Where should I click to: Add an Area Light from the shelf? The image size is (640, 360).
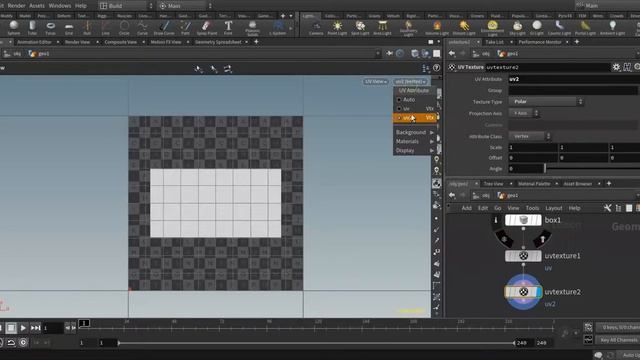tap(382, 29)
